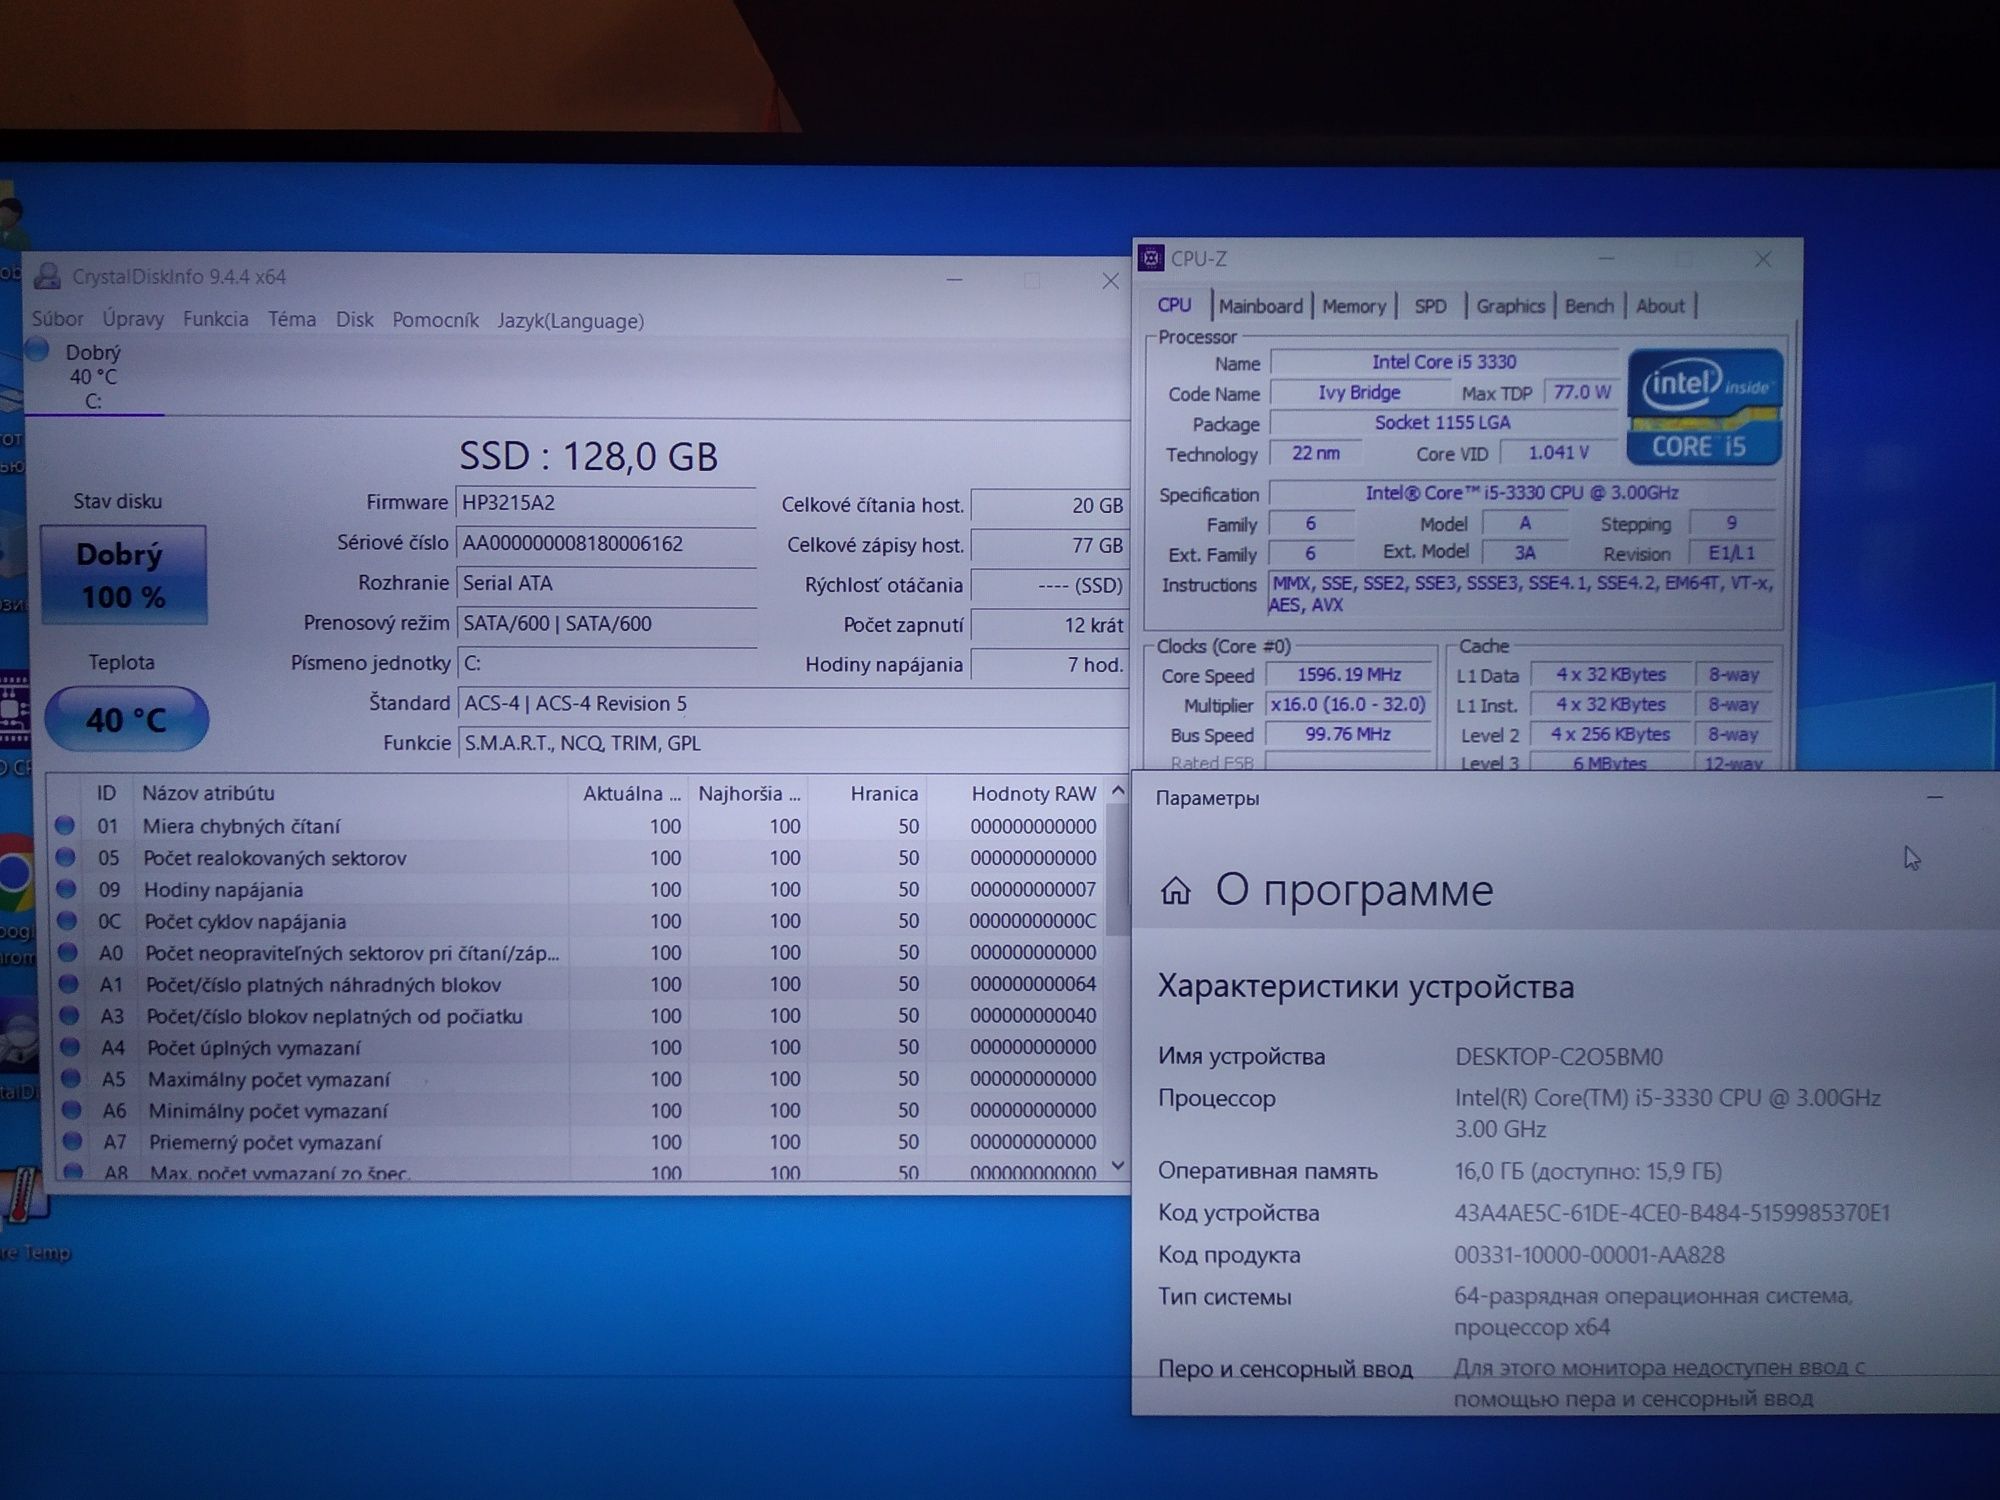
Task: Click the Dobrý 100 % disk status button
Action: pos(123,575)
